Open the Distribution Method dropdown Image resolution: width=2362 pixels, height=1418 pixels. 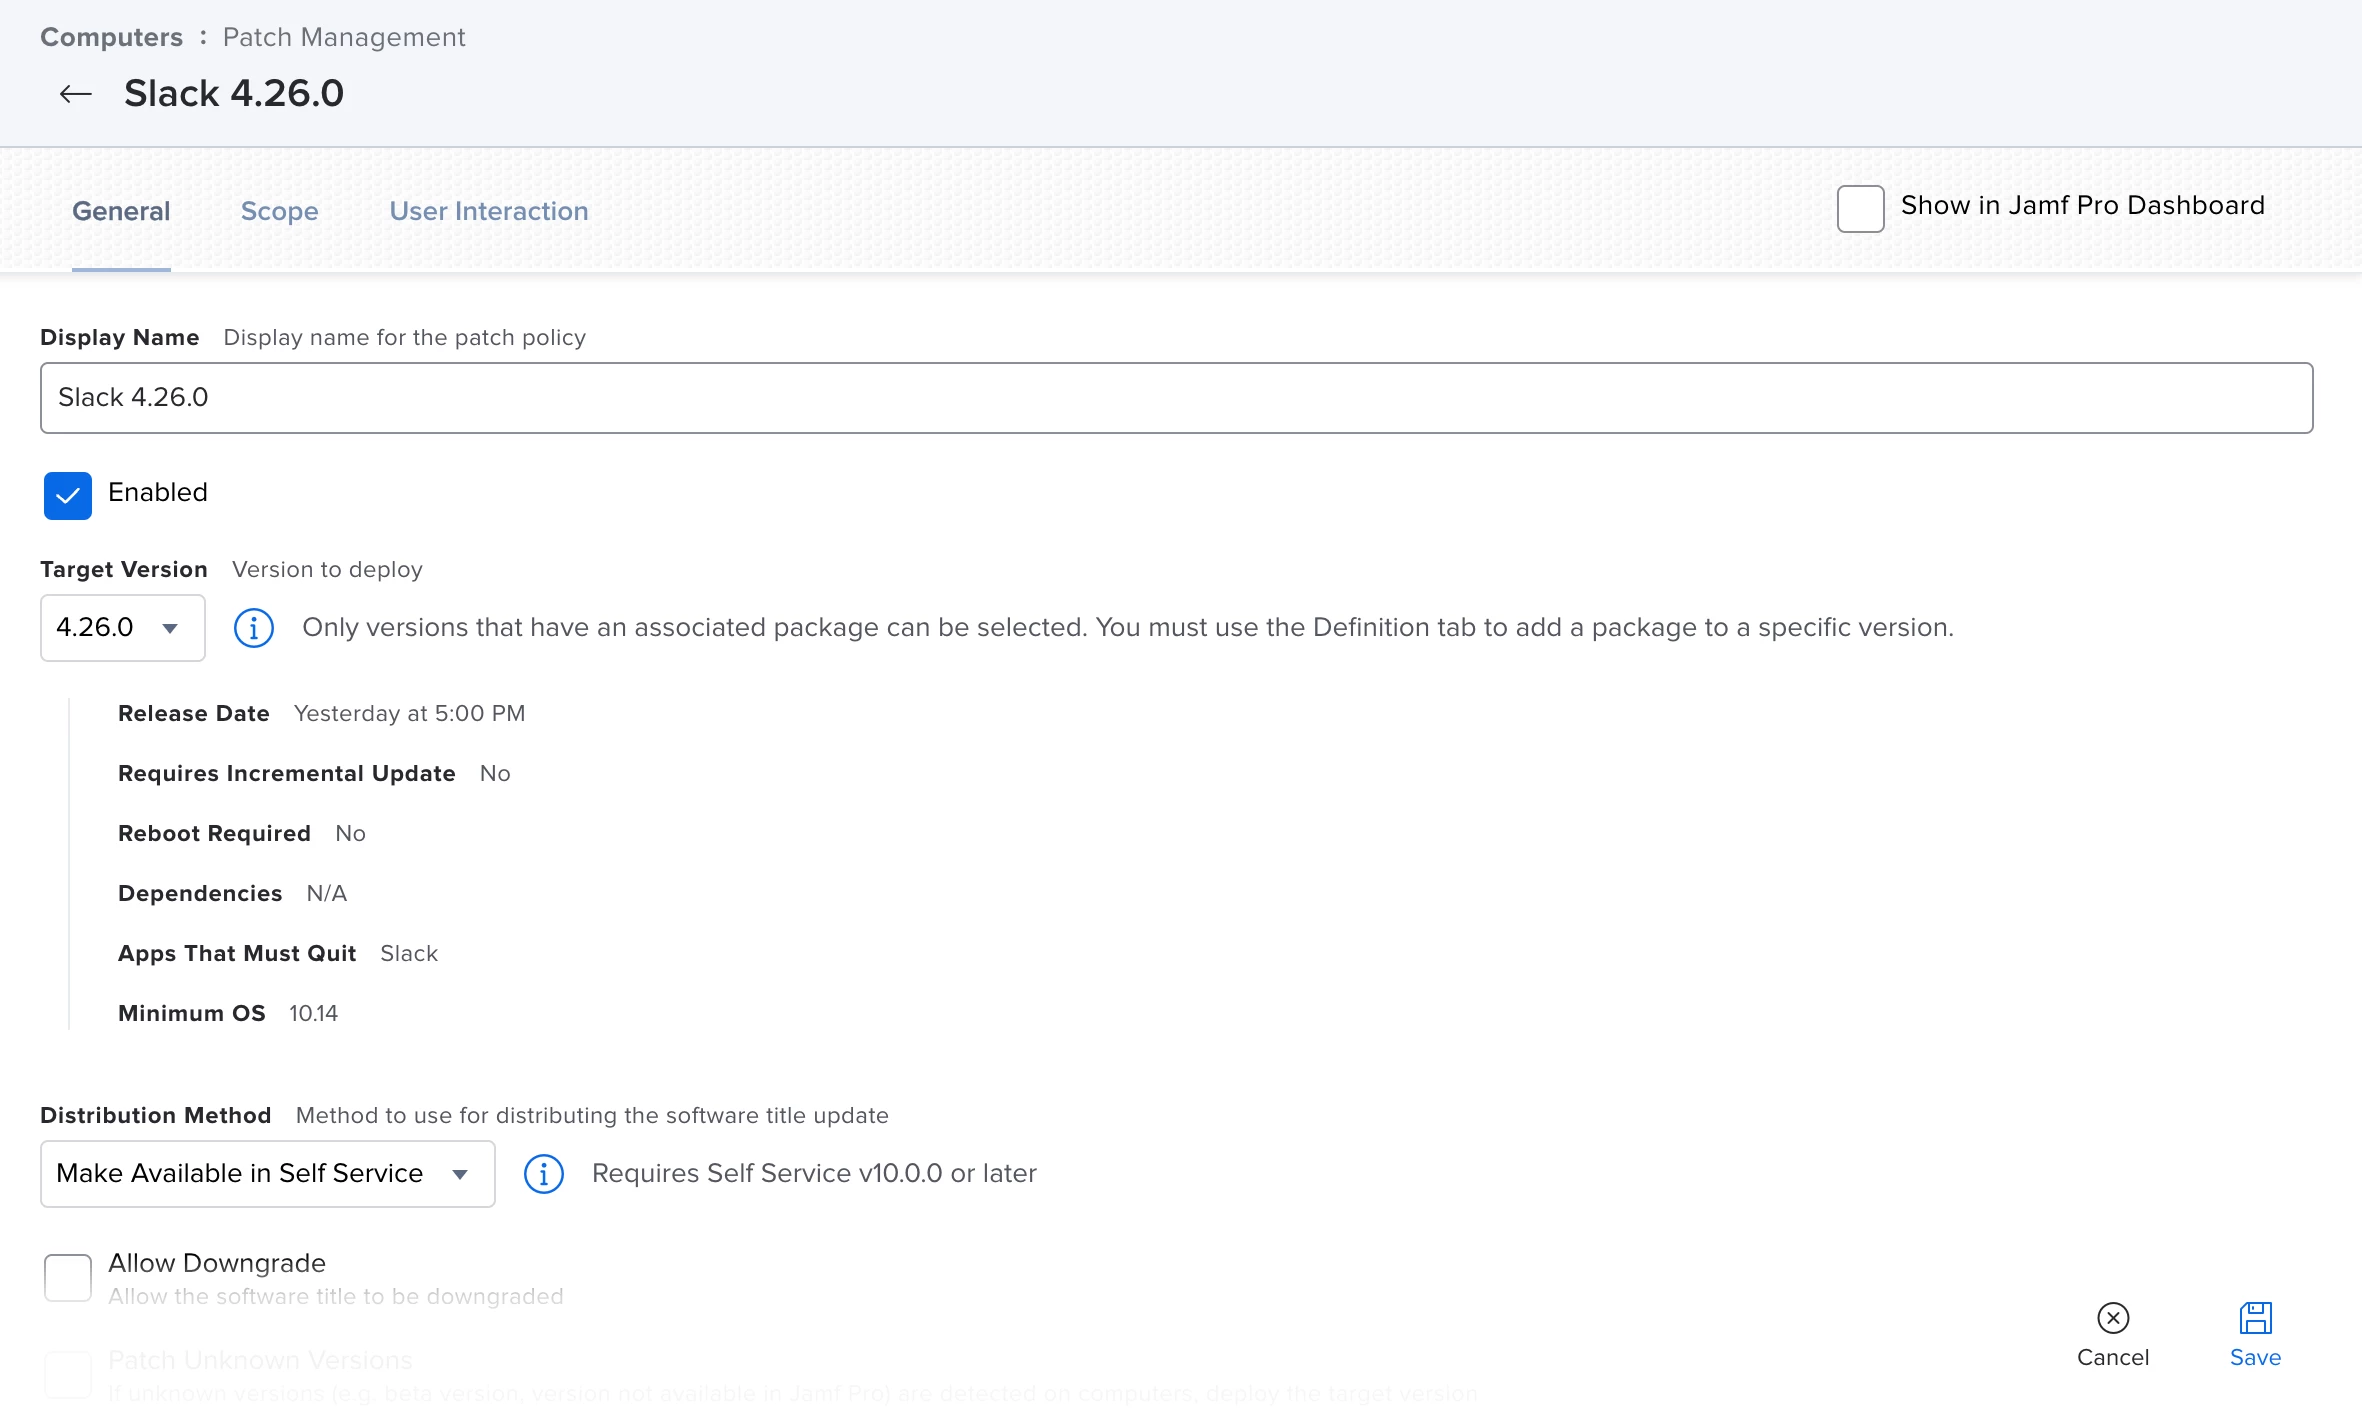pyautogui.click(x=268, y=1174)
